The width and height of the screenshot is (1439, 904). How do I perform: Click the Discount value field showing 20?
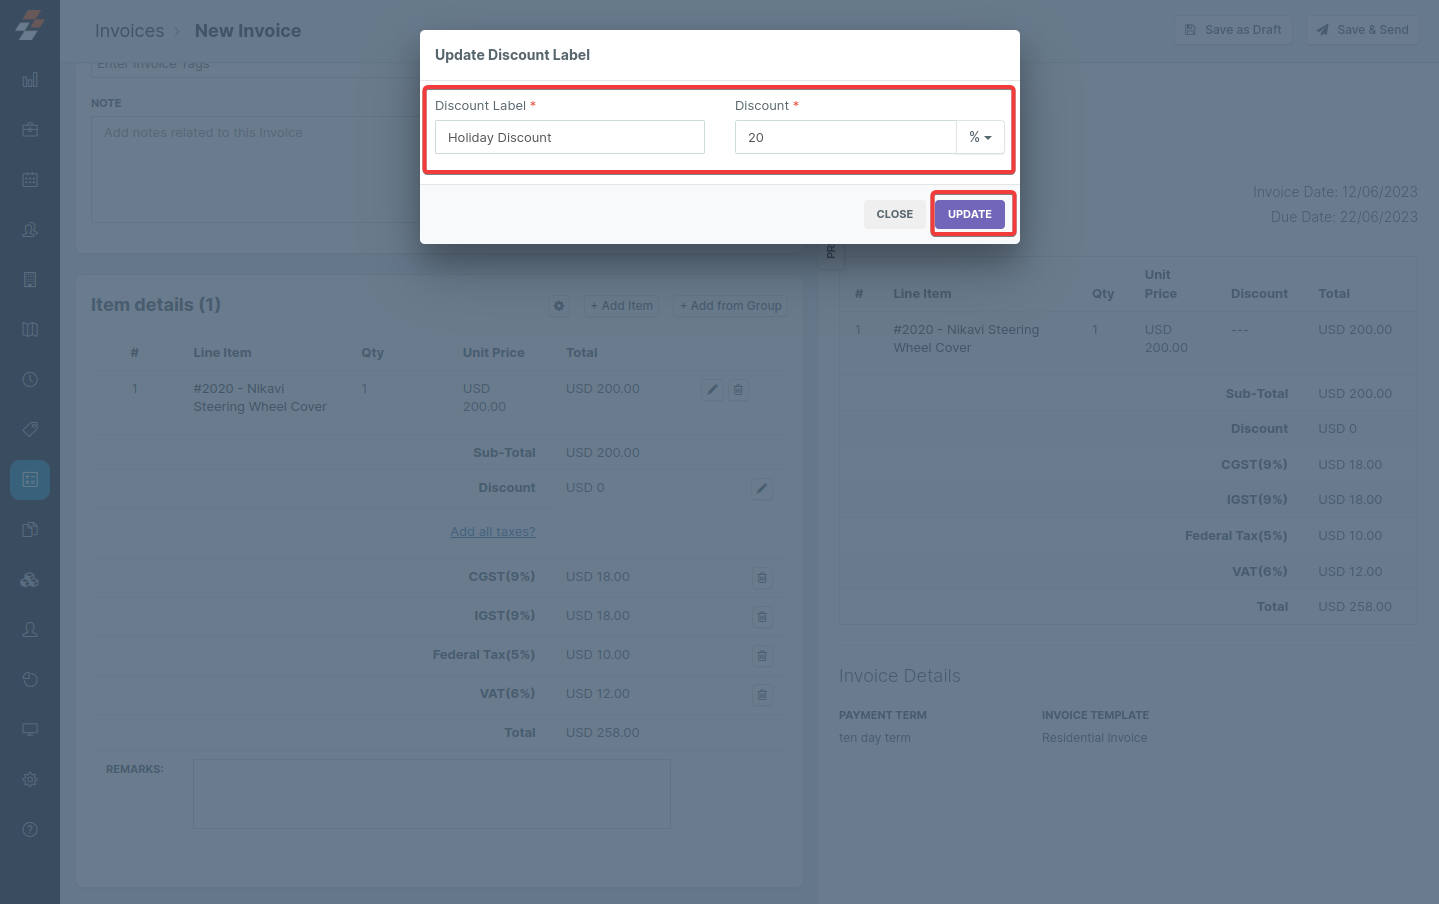846,137
